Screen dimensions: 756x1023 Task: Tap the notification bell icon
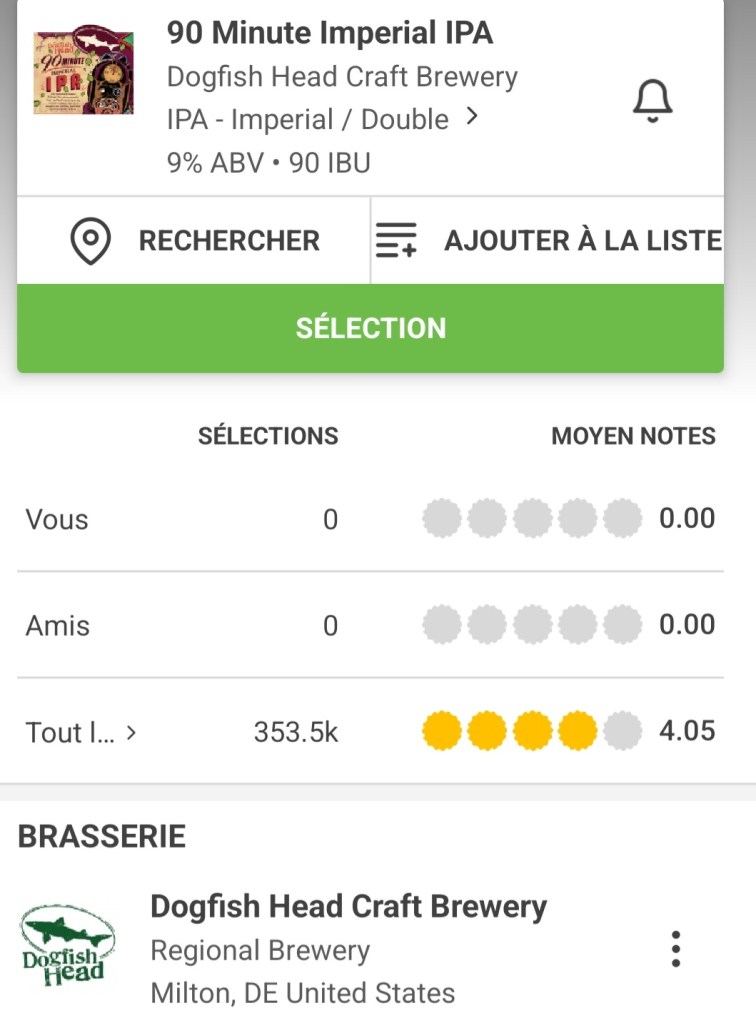(x=652, y=101)
